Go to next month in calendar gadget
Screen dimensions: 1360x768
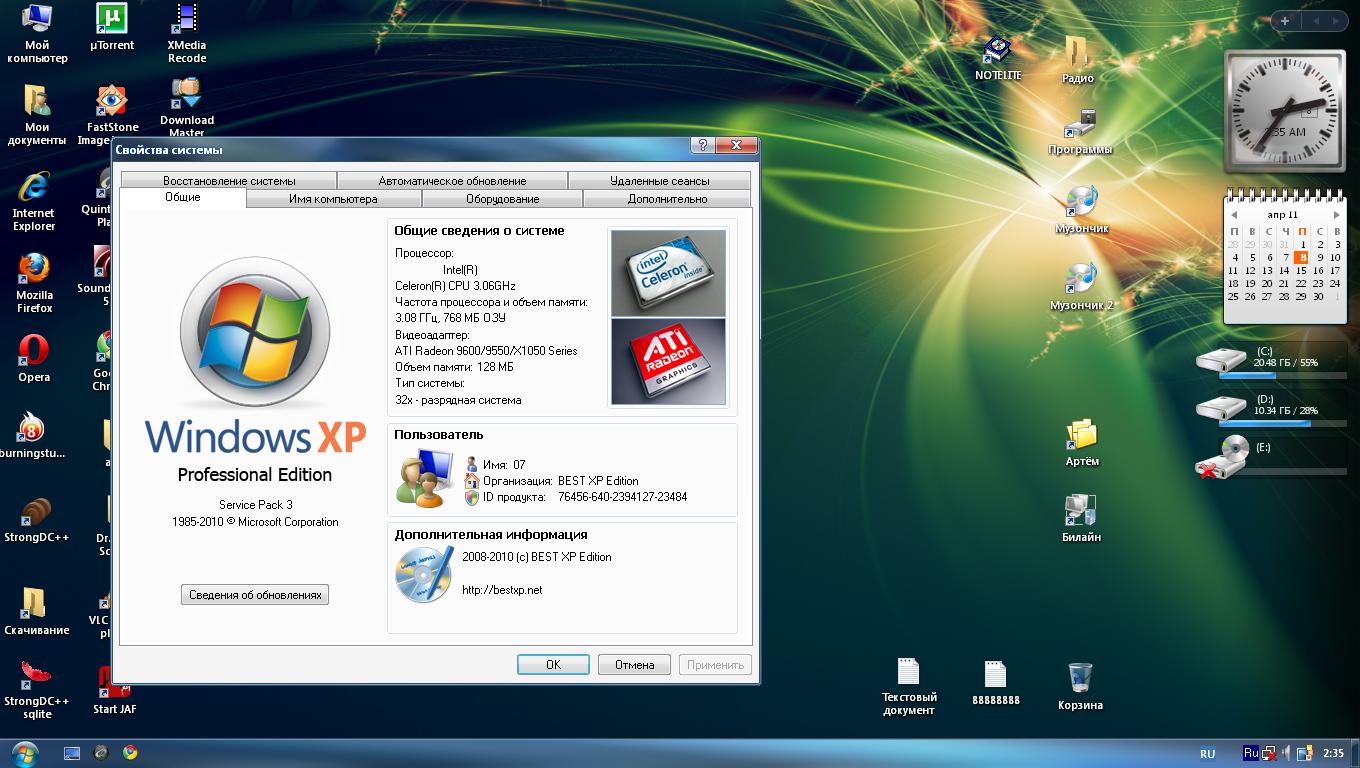[x=1336, y=215]
